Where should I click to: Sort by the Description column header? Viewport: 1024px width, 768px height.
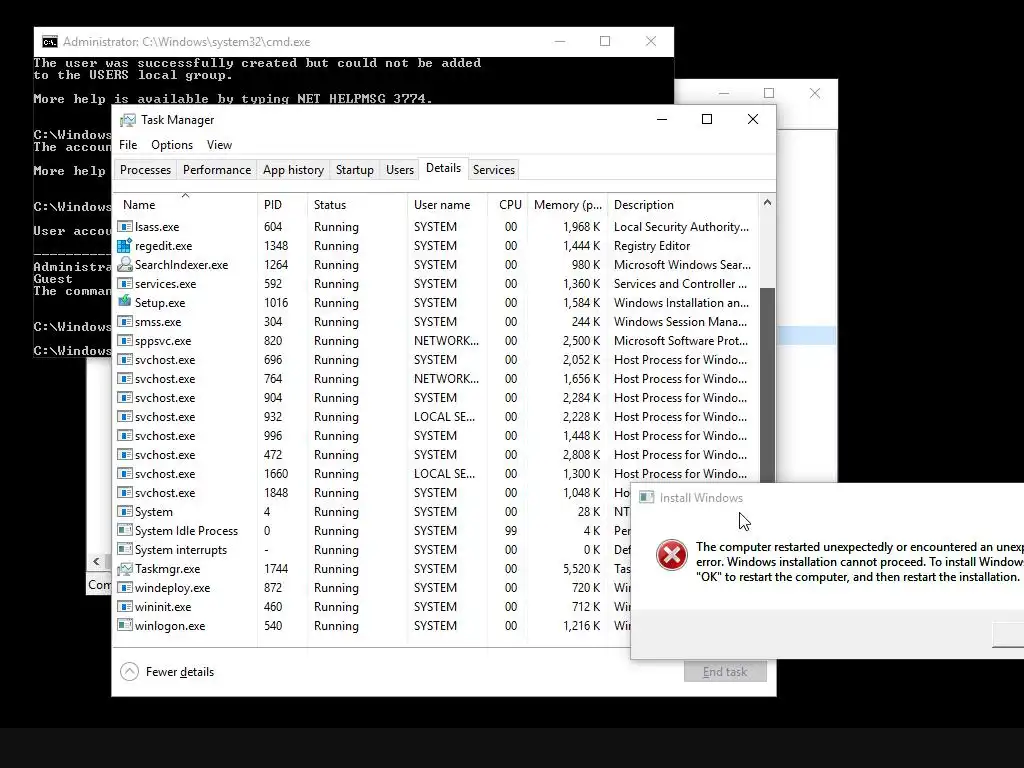[683, 204]
